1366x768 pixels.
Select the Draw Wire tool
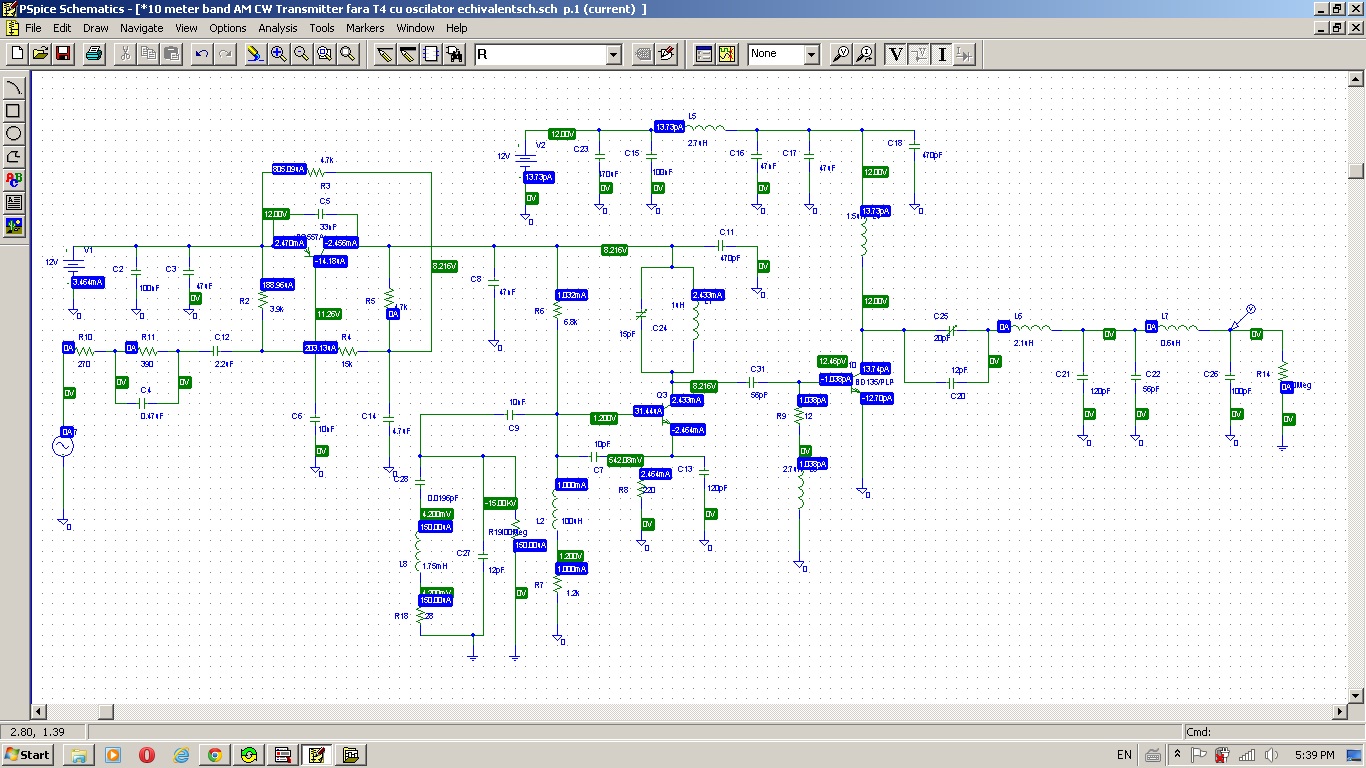385,54
